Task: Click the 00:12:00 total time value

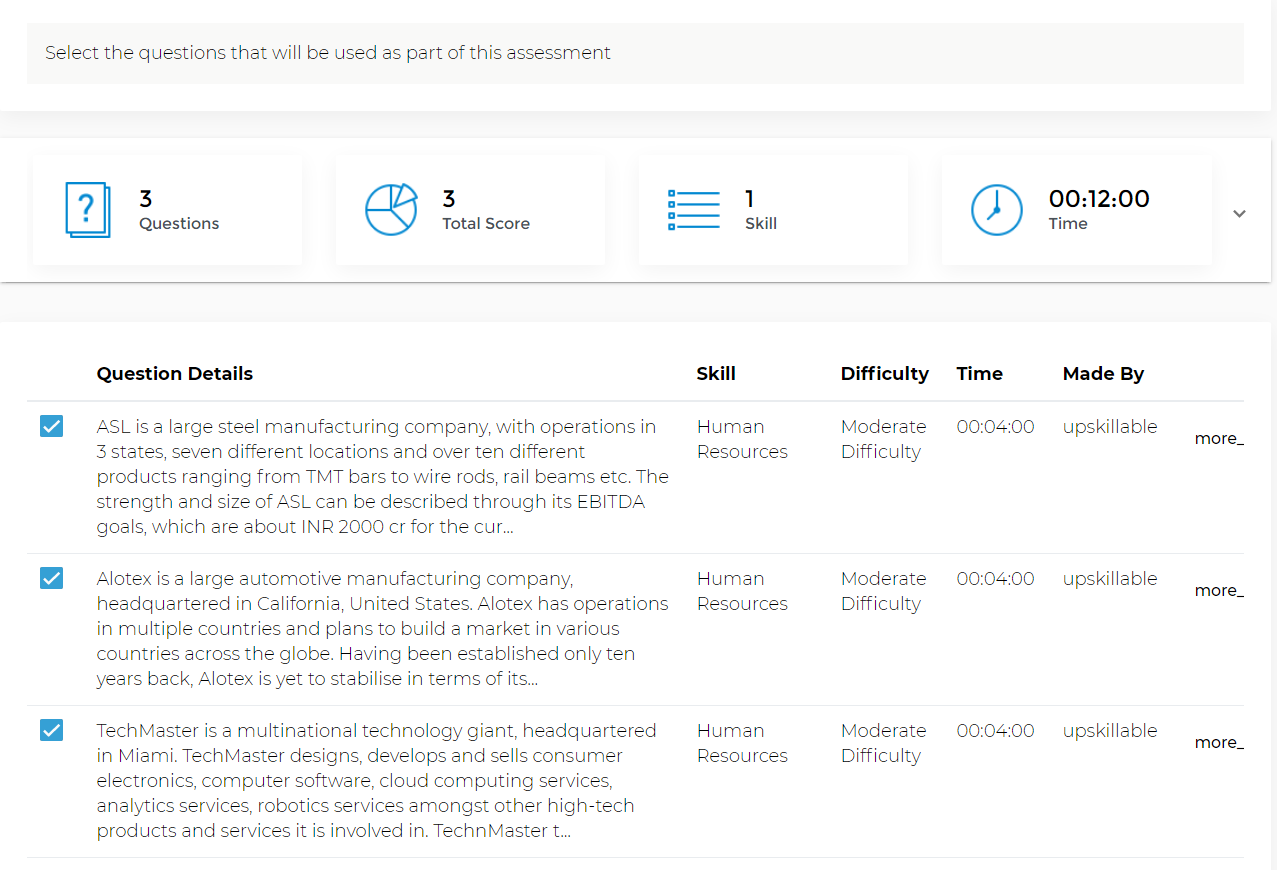Action: [x=1099, y=198]
